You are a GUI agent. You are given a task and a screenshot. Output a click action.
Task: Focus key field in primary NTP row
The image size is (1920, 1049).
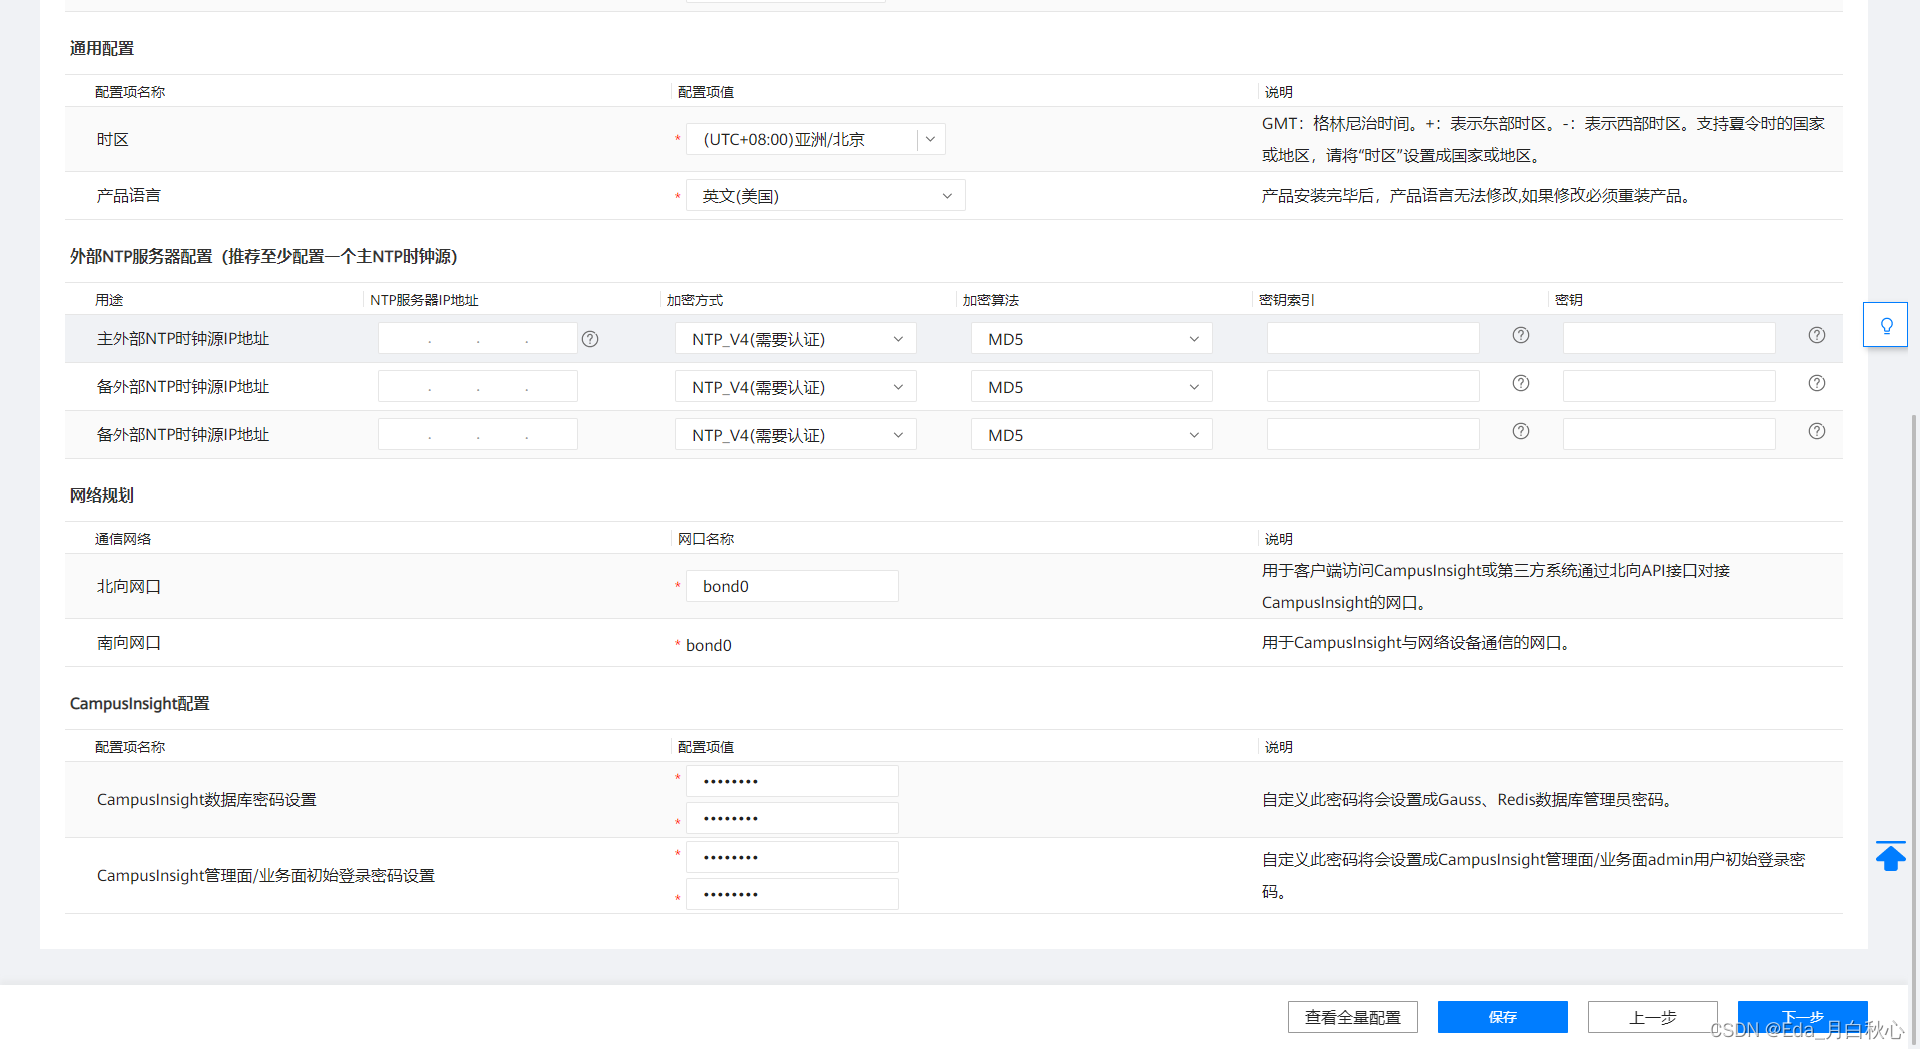pos(1669,338)
